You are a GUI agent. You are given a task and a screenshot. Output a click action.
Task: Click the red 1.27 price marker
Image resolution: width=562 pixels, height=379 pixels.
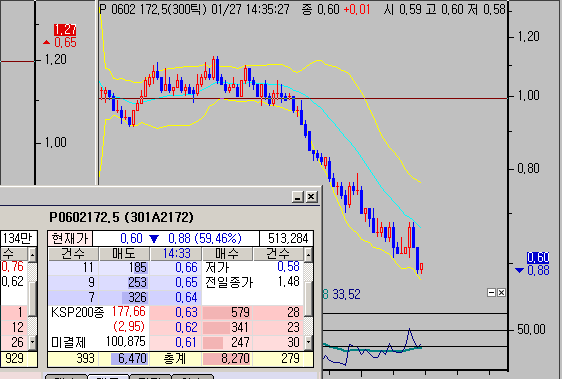click(65, 30)
